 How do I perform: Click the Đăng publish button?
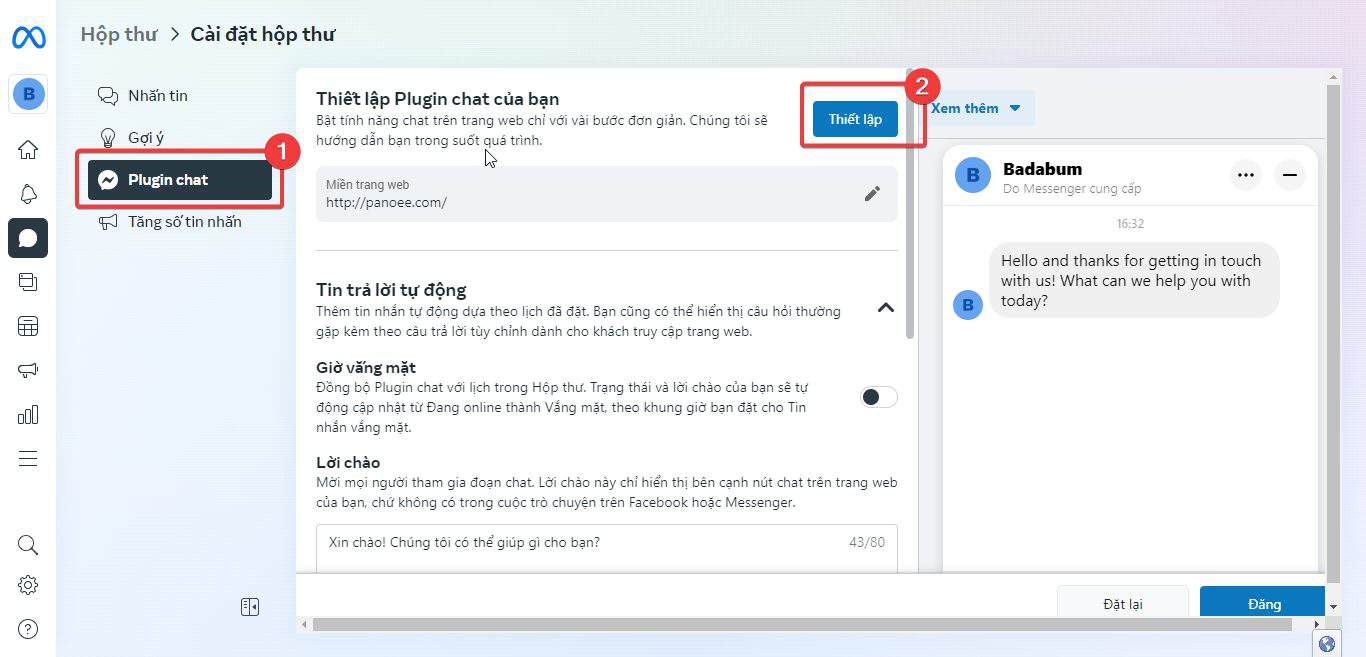pyautogui.click(x=1263, y=604)
